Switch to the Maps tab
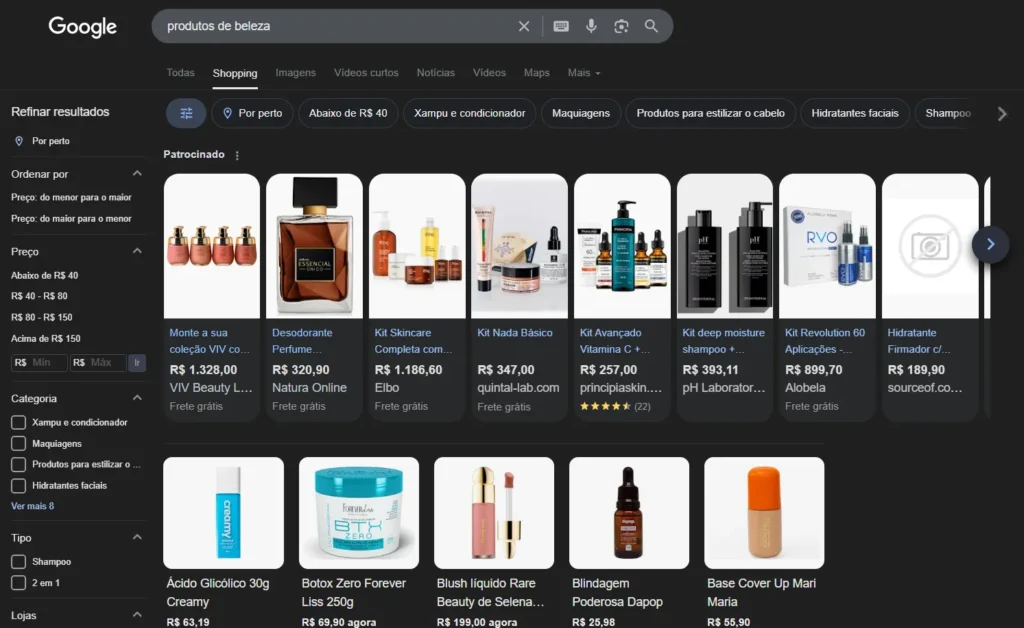The width and height of the screenshot is (1024, 628). 537,72
